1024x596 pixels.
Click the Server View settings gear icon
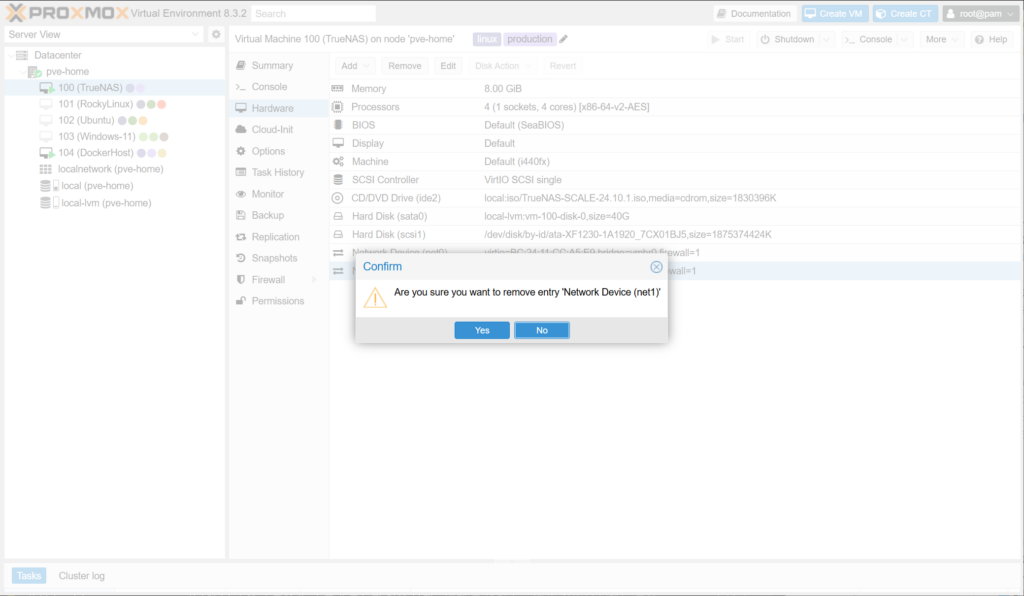215,34
